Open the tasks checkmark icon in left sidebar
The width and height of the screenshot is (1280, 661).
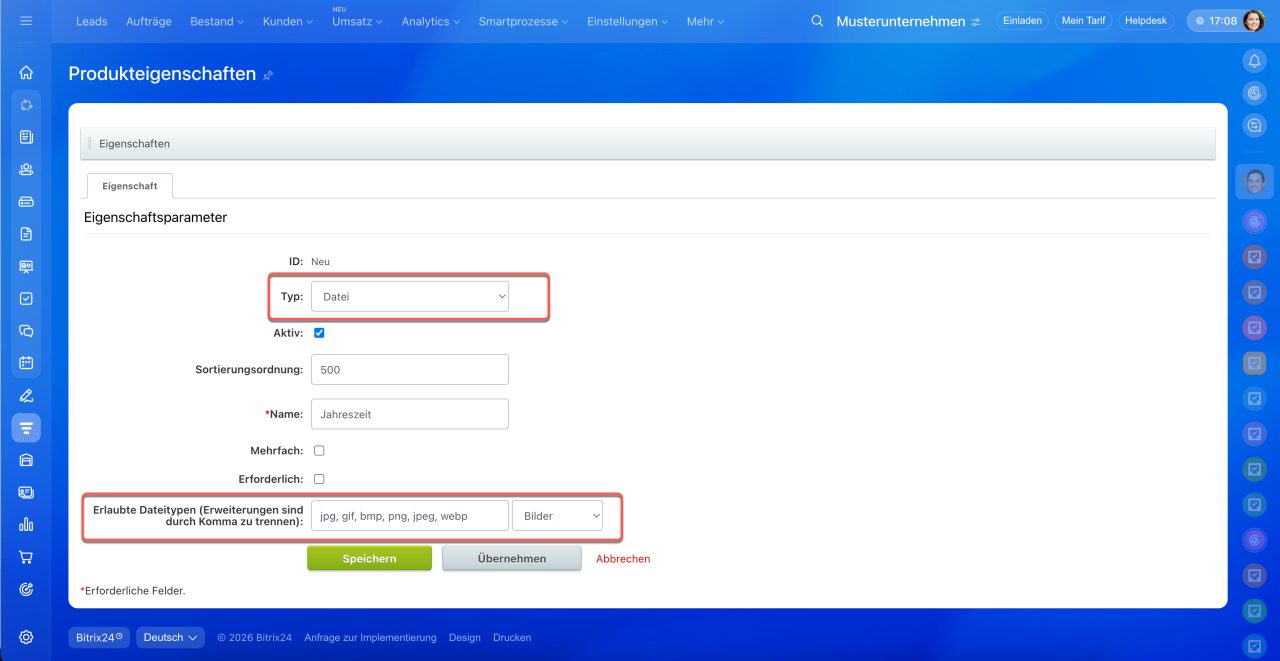[x=26, y=298]
